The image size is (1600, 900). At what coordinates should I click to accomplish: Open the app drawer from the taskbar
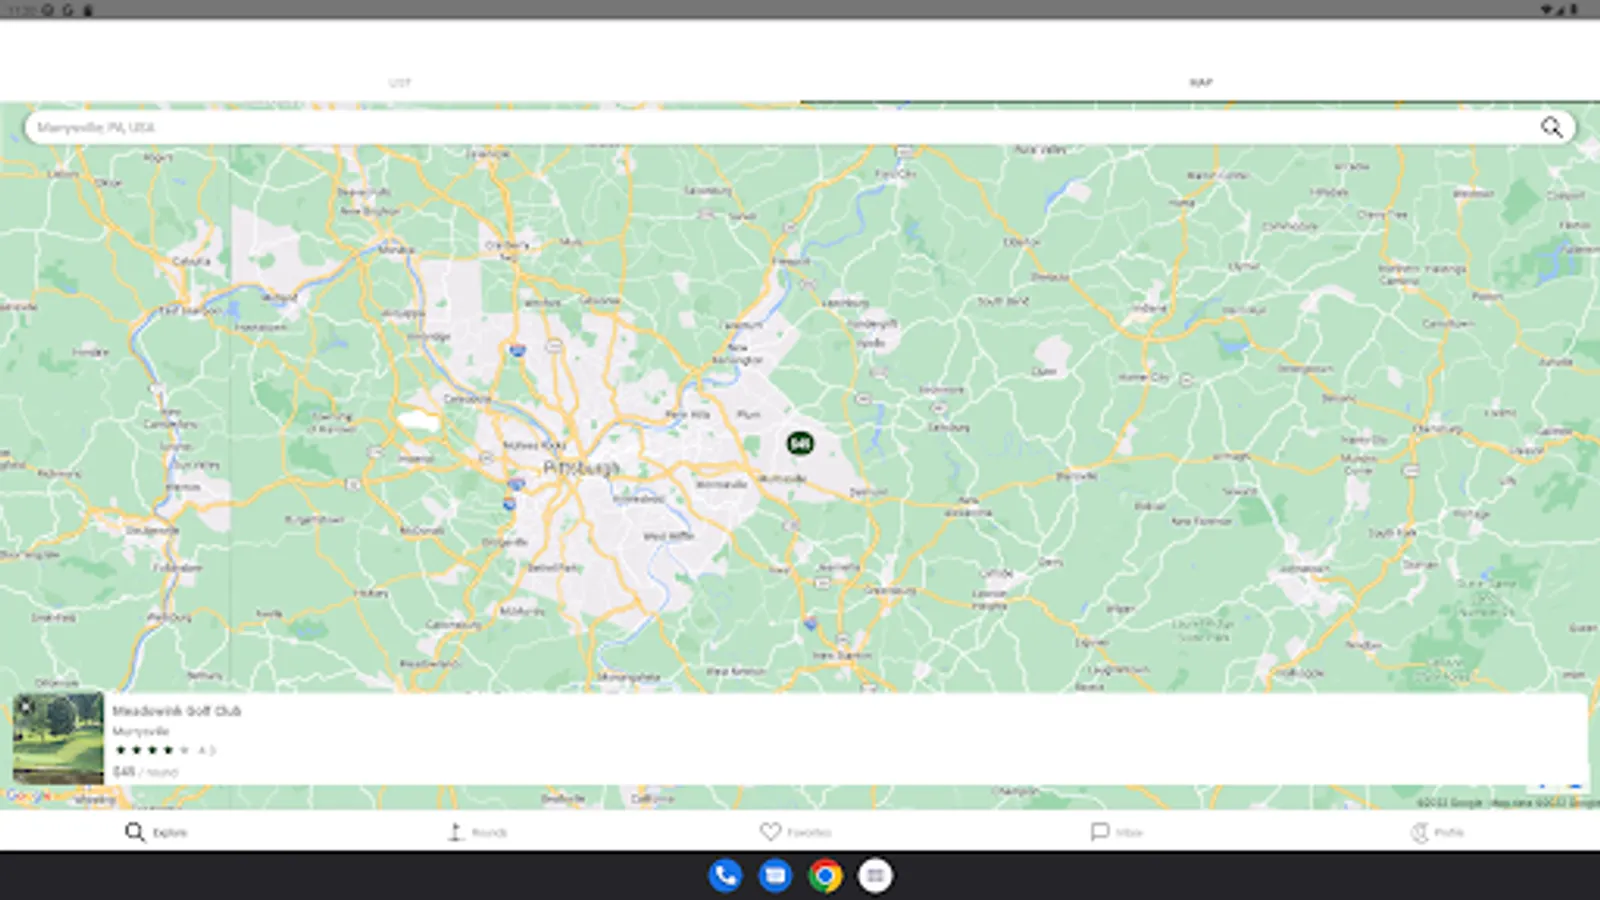tap(875, 876)
